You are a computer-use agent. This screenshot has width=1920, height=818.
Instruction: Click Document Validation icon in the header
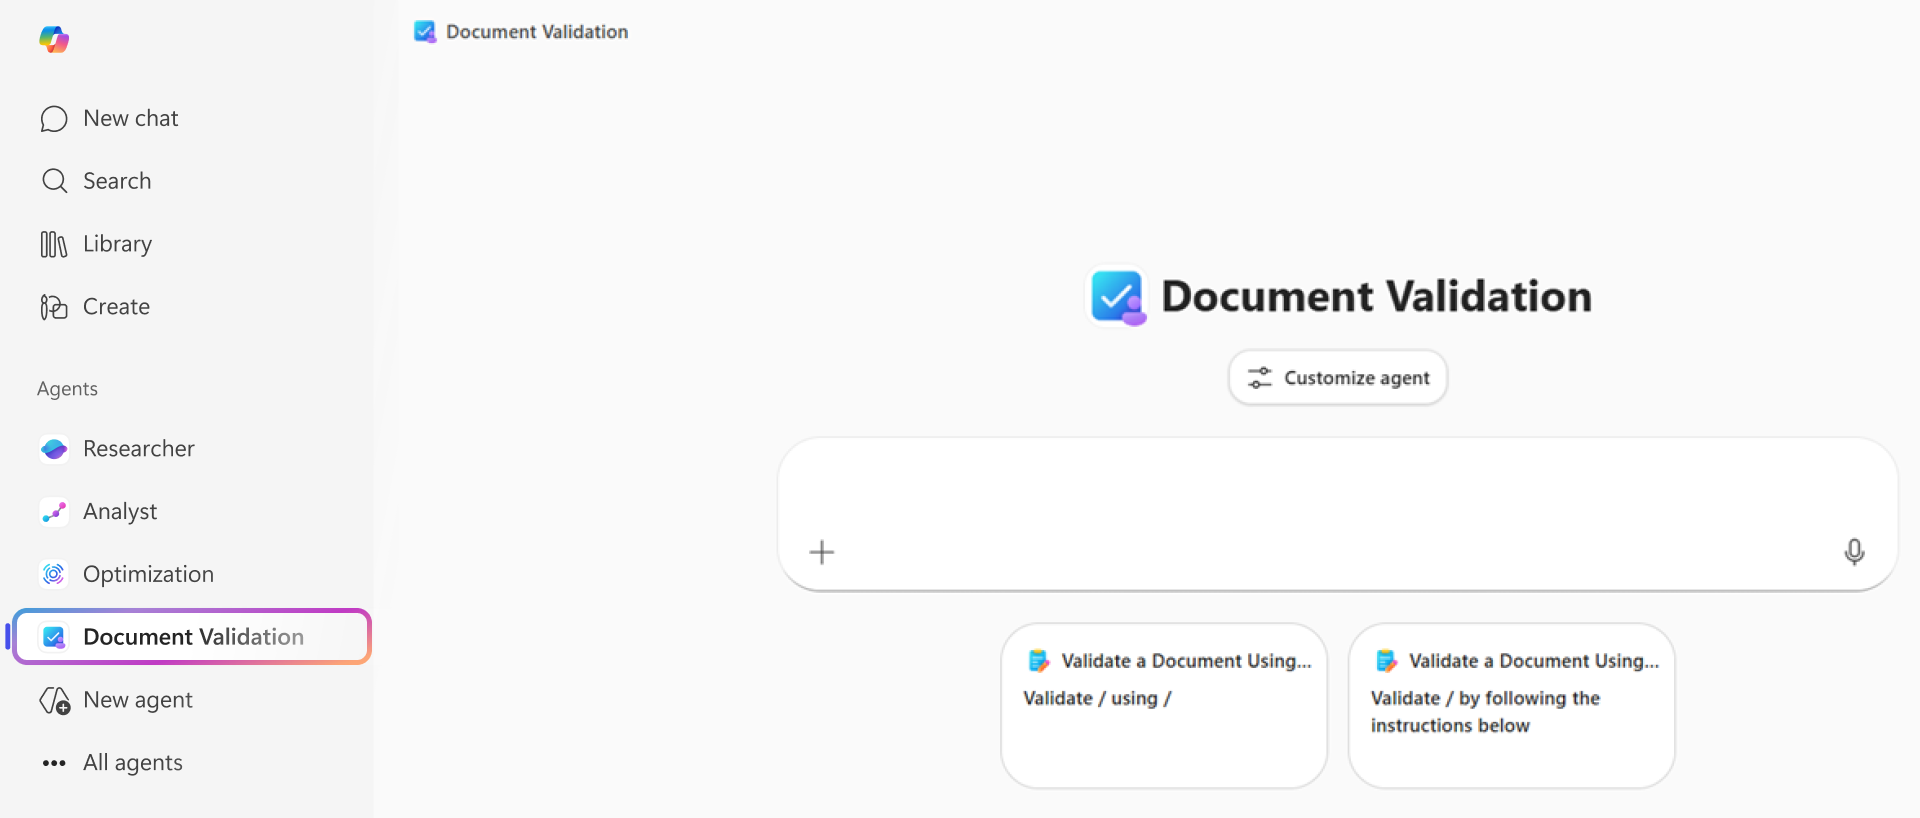click(x=425, y=32)
